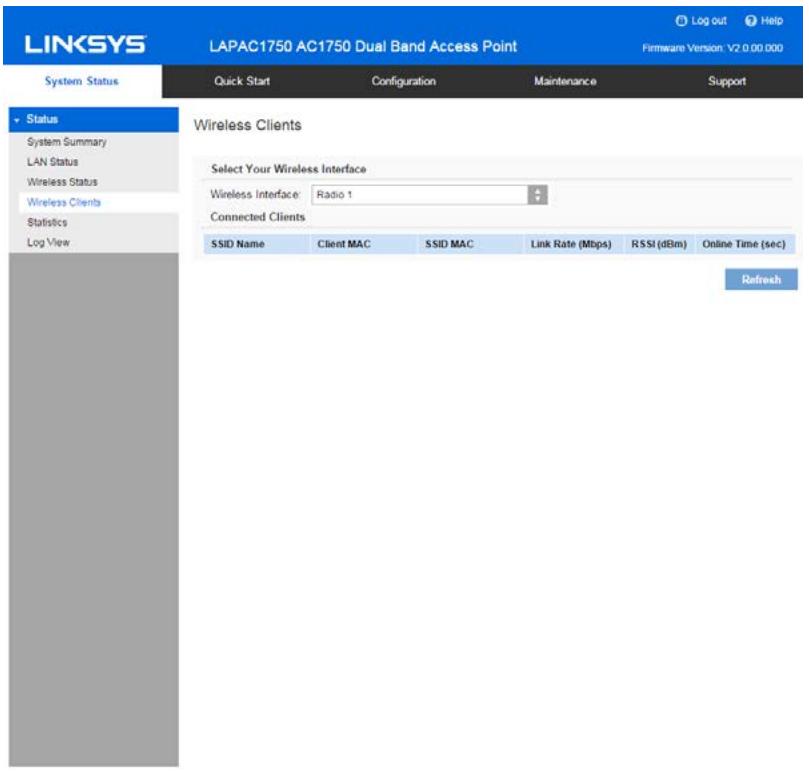This screenshot has height=773, width=809.
Task: Go to the Maintenance tab
Action: pos(565,81)
